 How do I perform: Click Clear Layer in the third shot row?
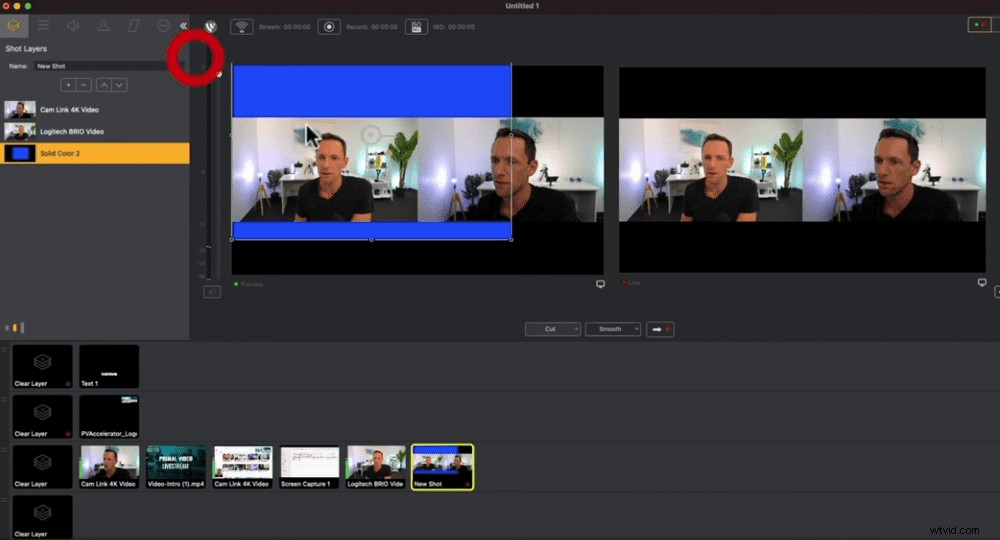pos(43,467)
